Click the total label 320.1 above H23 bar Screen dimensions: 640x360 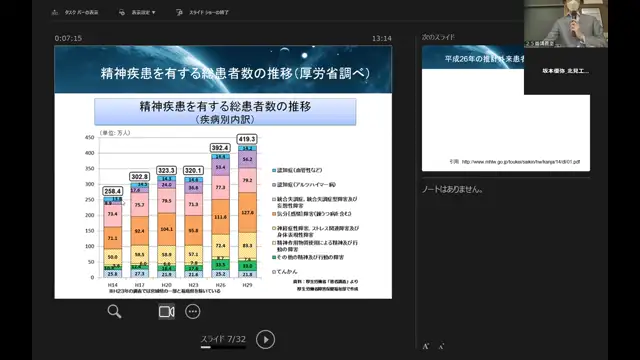click(x=193, y=170)
